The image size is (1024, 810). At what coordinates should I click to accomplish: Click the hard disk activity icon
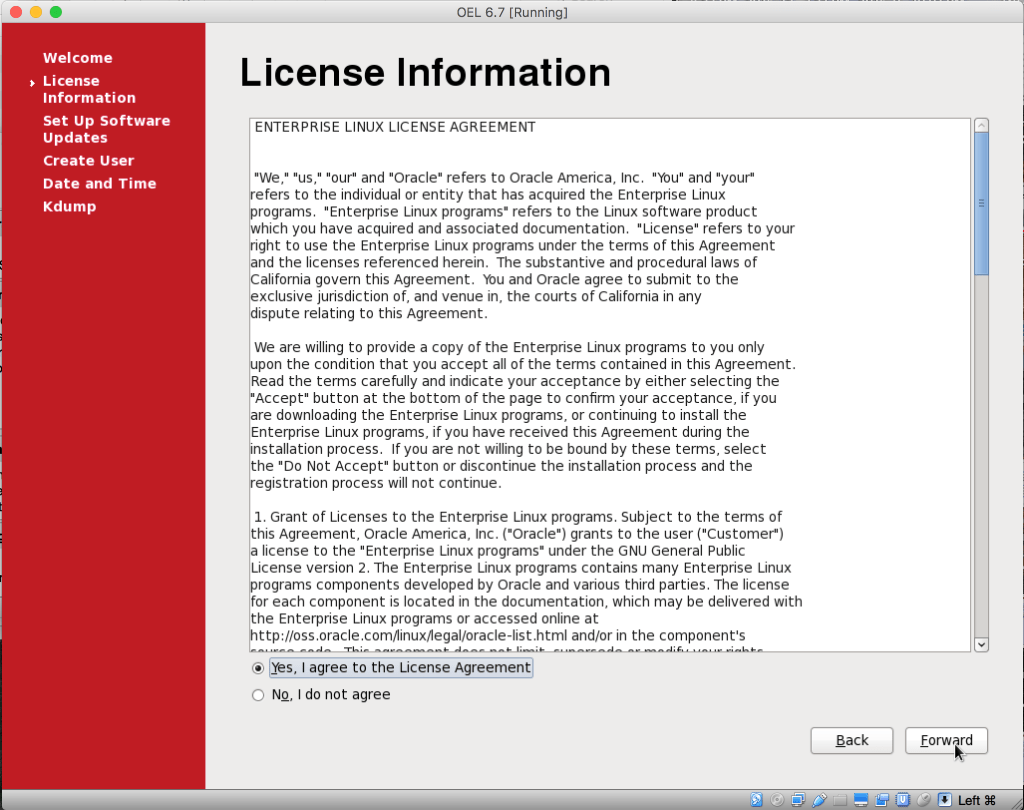[x=756, y=800]
